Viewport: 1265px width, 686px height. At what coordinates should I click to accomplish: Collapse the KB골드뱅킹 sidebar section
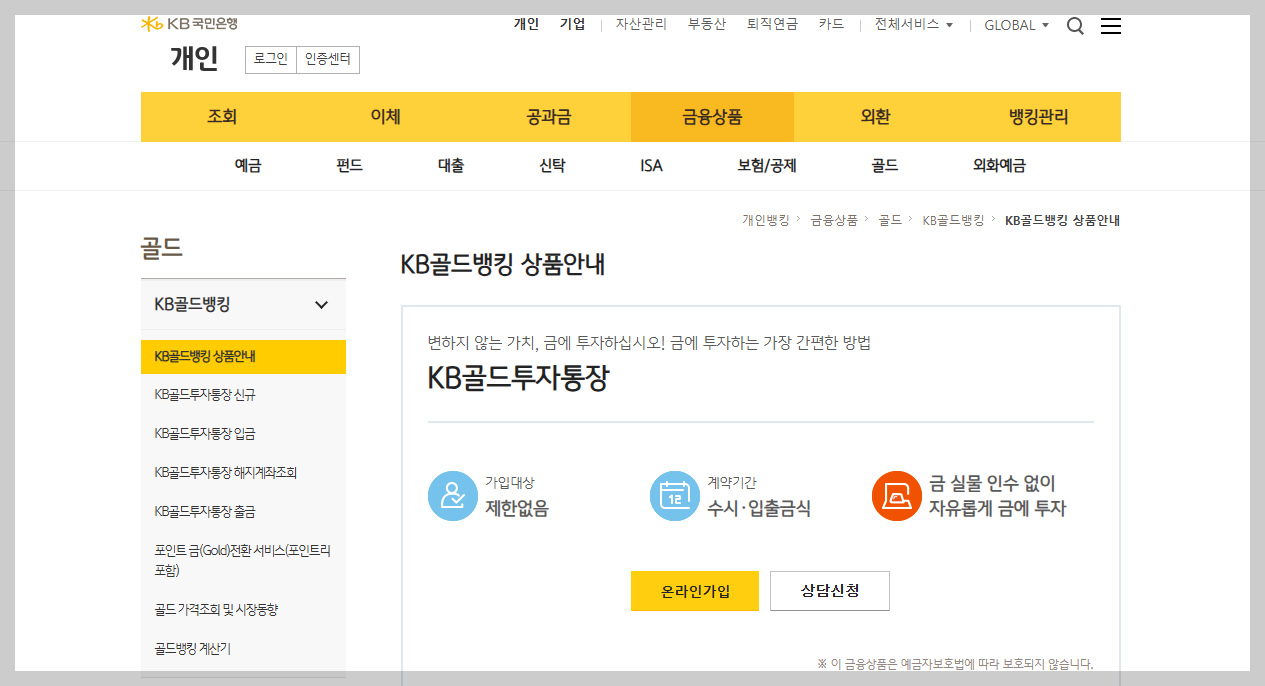pos(321,304)
